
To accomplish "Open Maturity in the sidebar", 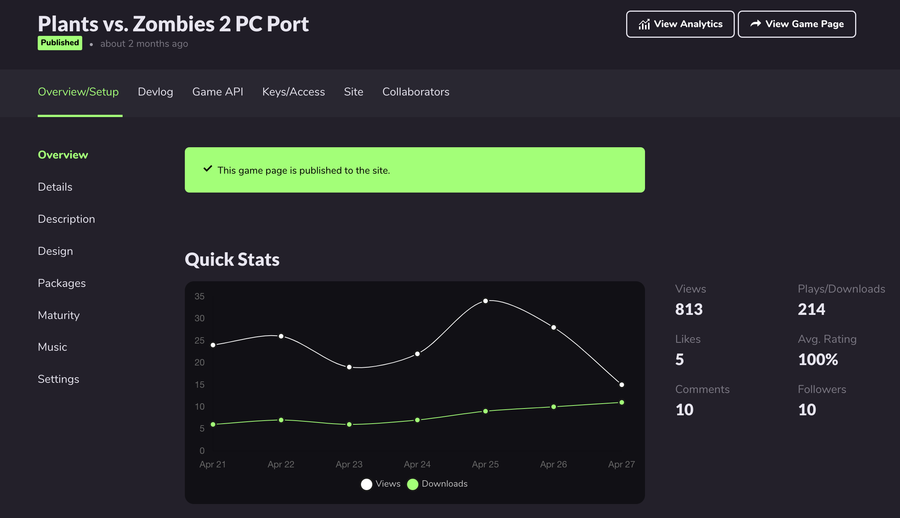I will point(59,315).
